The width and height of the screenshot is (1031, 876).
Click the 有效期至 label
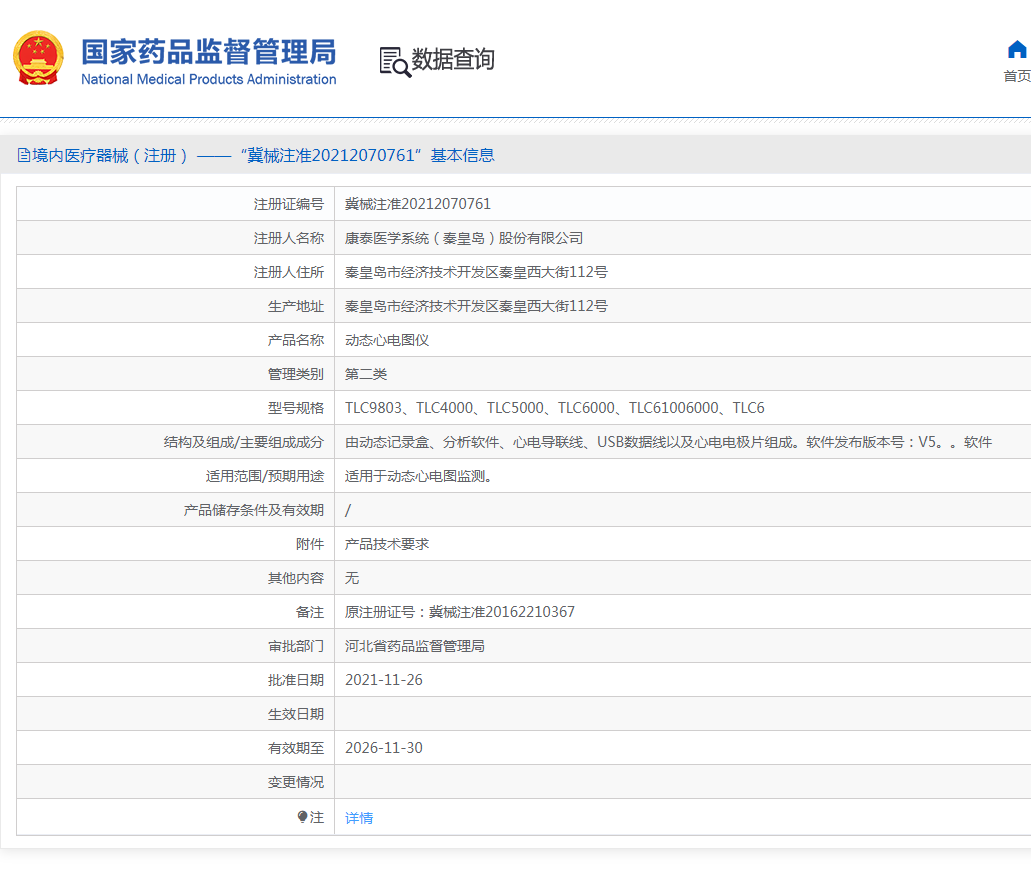point(296,748)
